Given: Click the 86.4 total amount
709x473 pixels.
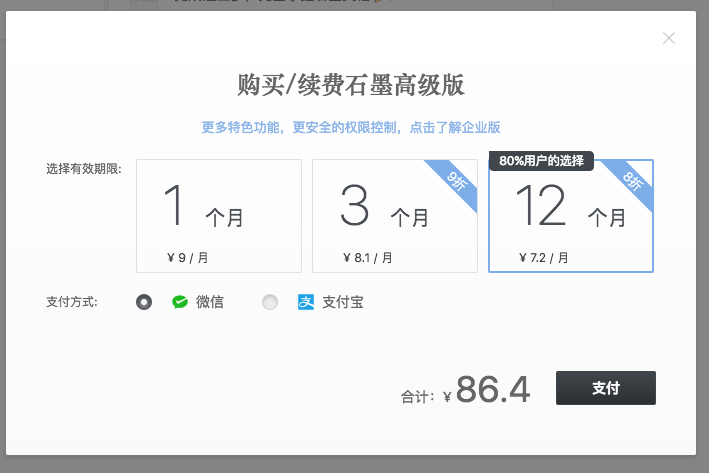Looking at the screenshot, I should pyautogui.click(x=492, y=390).
